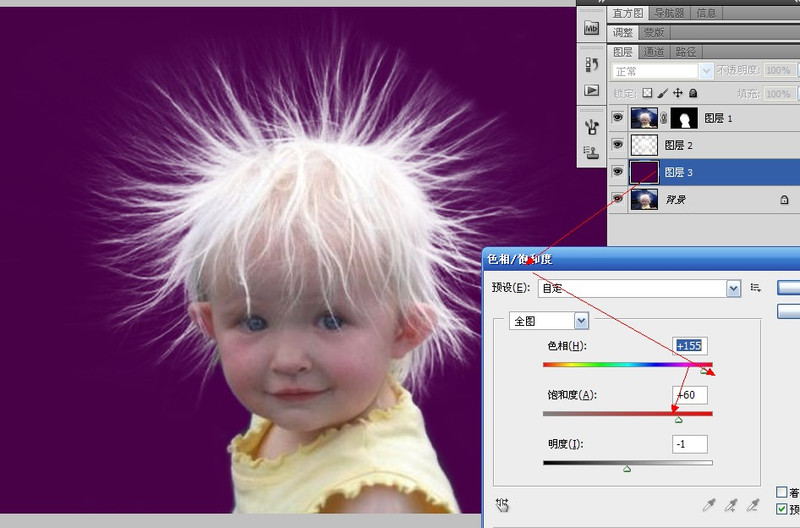Click the lock image pixels brush icon
This screenshot has width=800, height=528.
tap(662, 93)
